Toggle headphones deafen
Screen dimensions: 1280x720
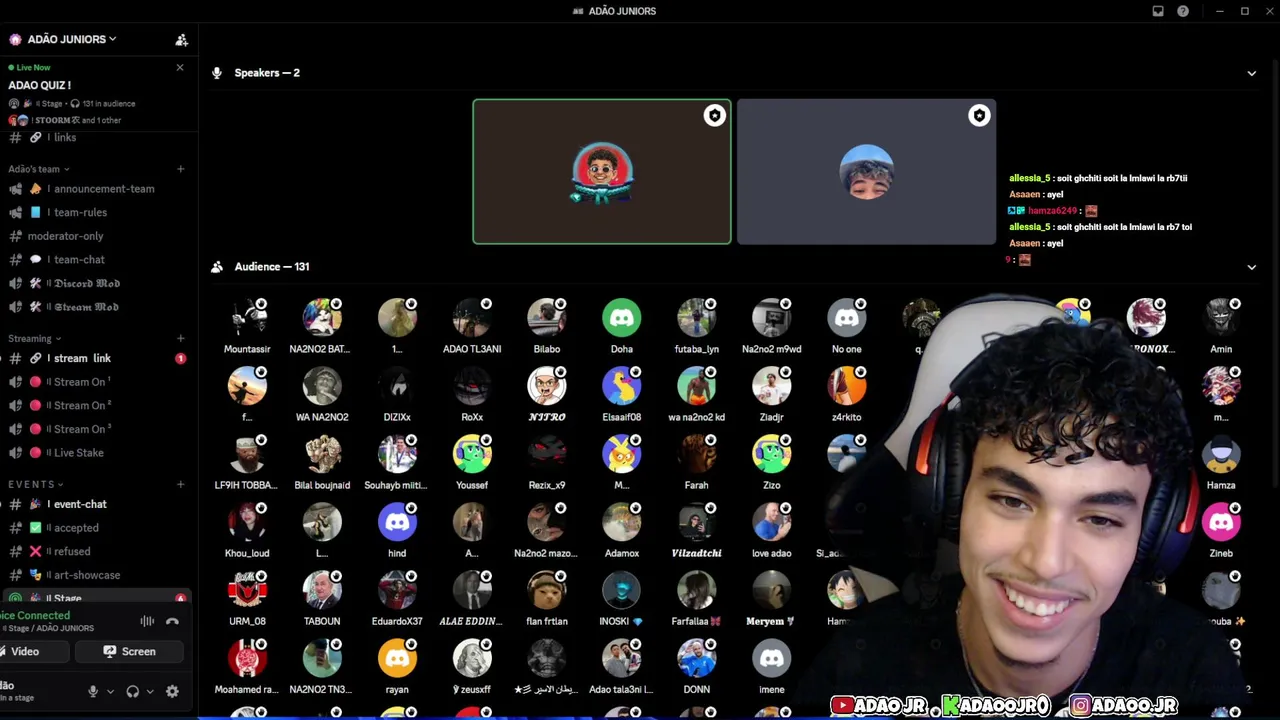coord(132,691)
